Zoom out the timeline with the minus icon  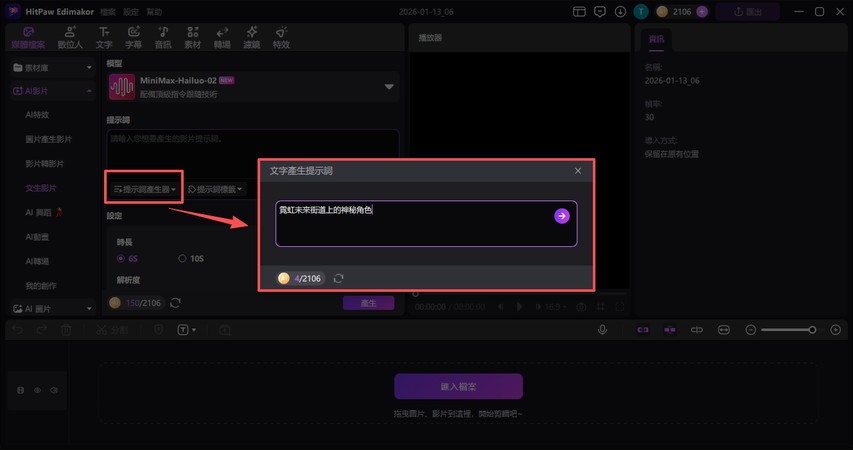(751, 330)
